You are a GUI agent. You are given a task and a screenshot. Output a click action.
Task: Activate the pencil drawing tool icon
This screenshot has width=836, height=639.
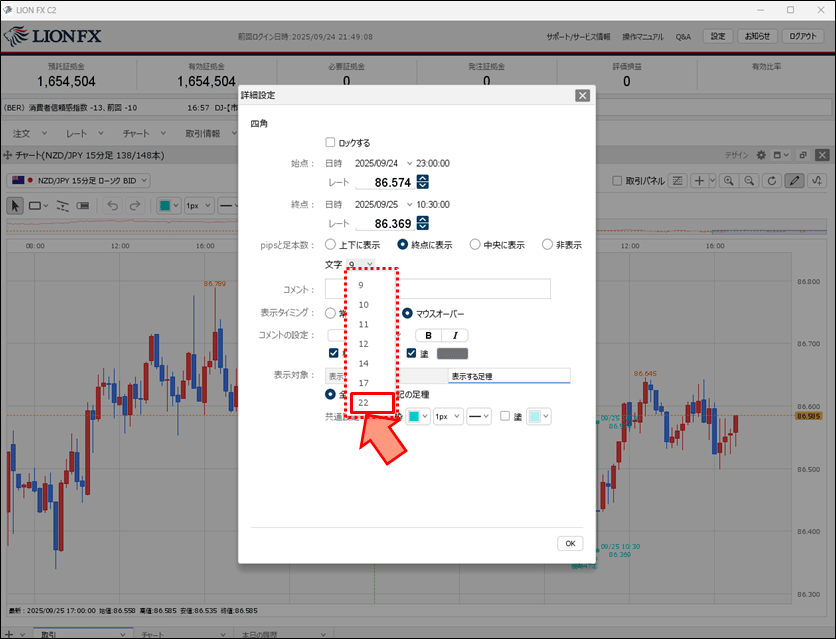pos(794,181)
